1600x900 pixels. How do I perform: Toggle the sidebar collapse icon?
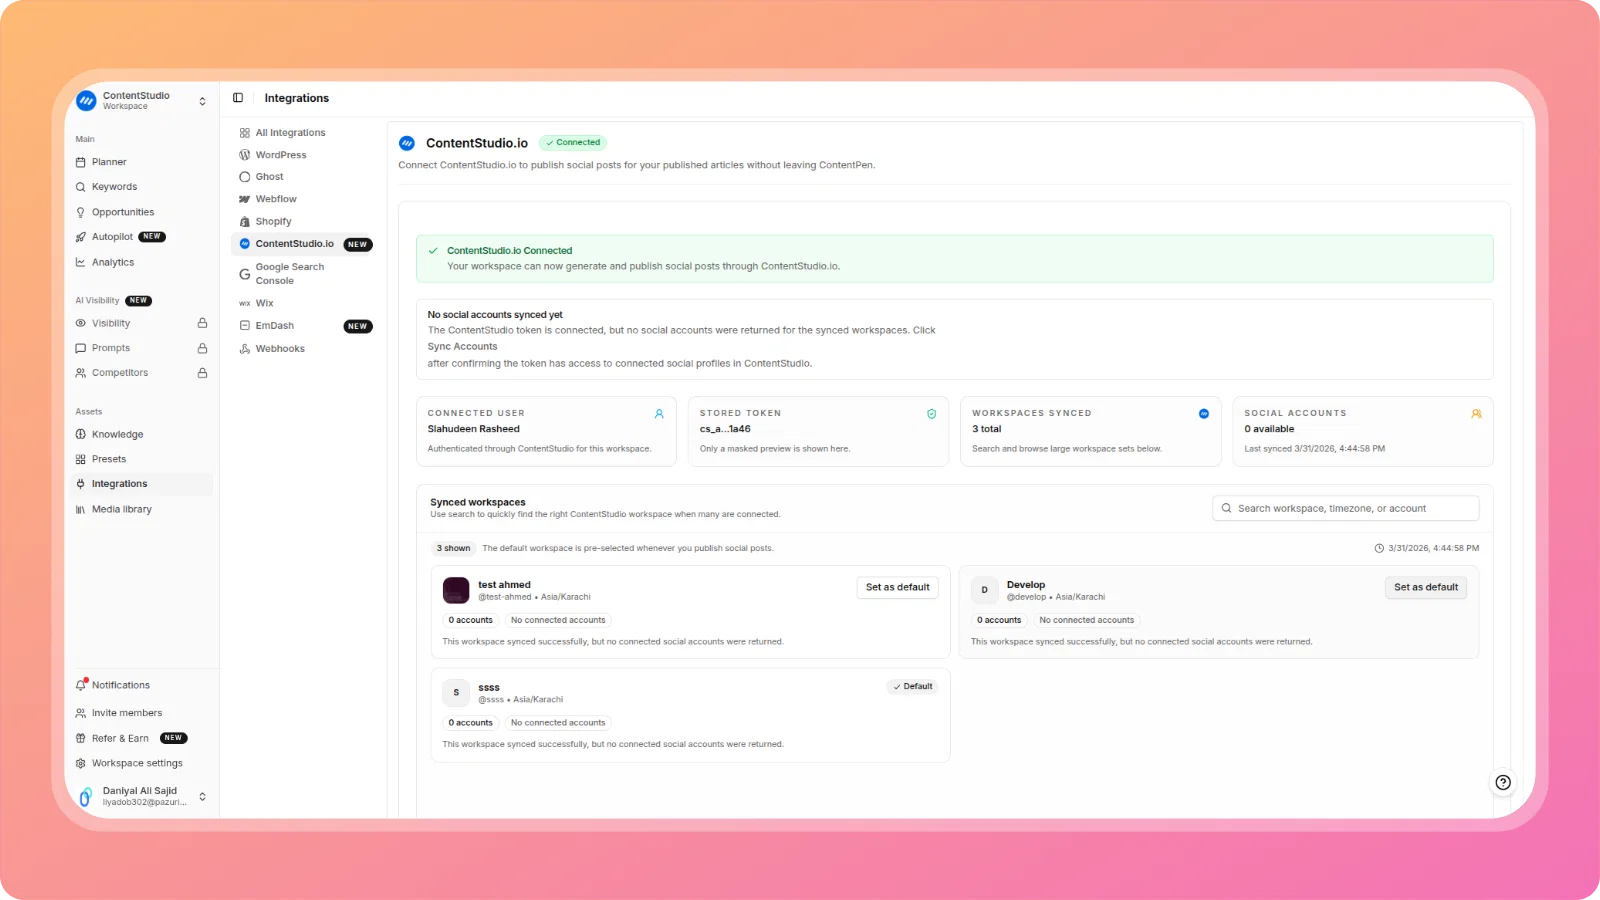pyautogui.click(x=238, y=98)
